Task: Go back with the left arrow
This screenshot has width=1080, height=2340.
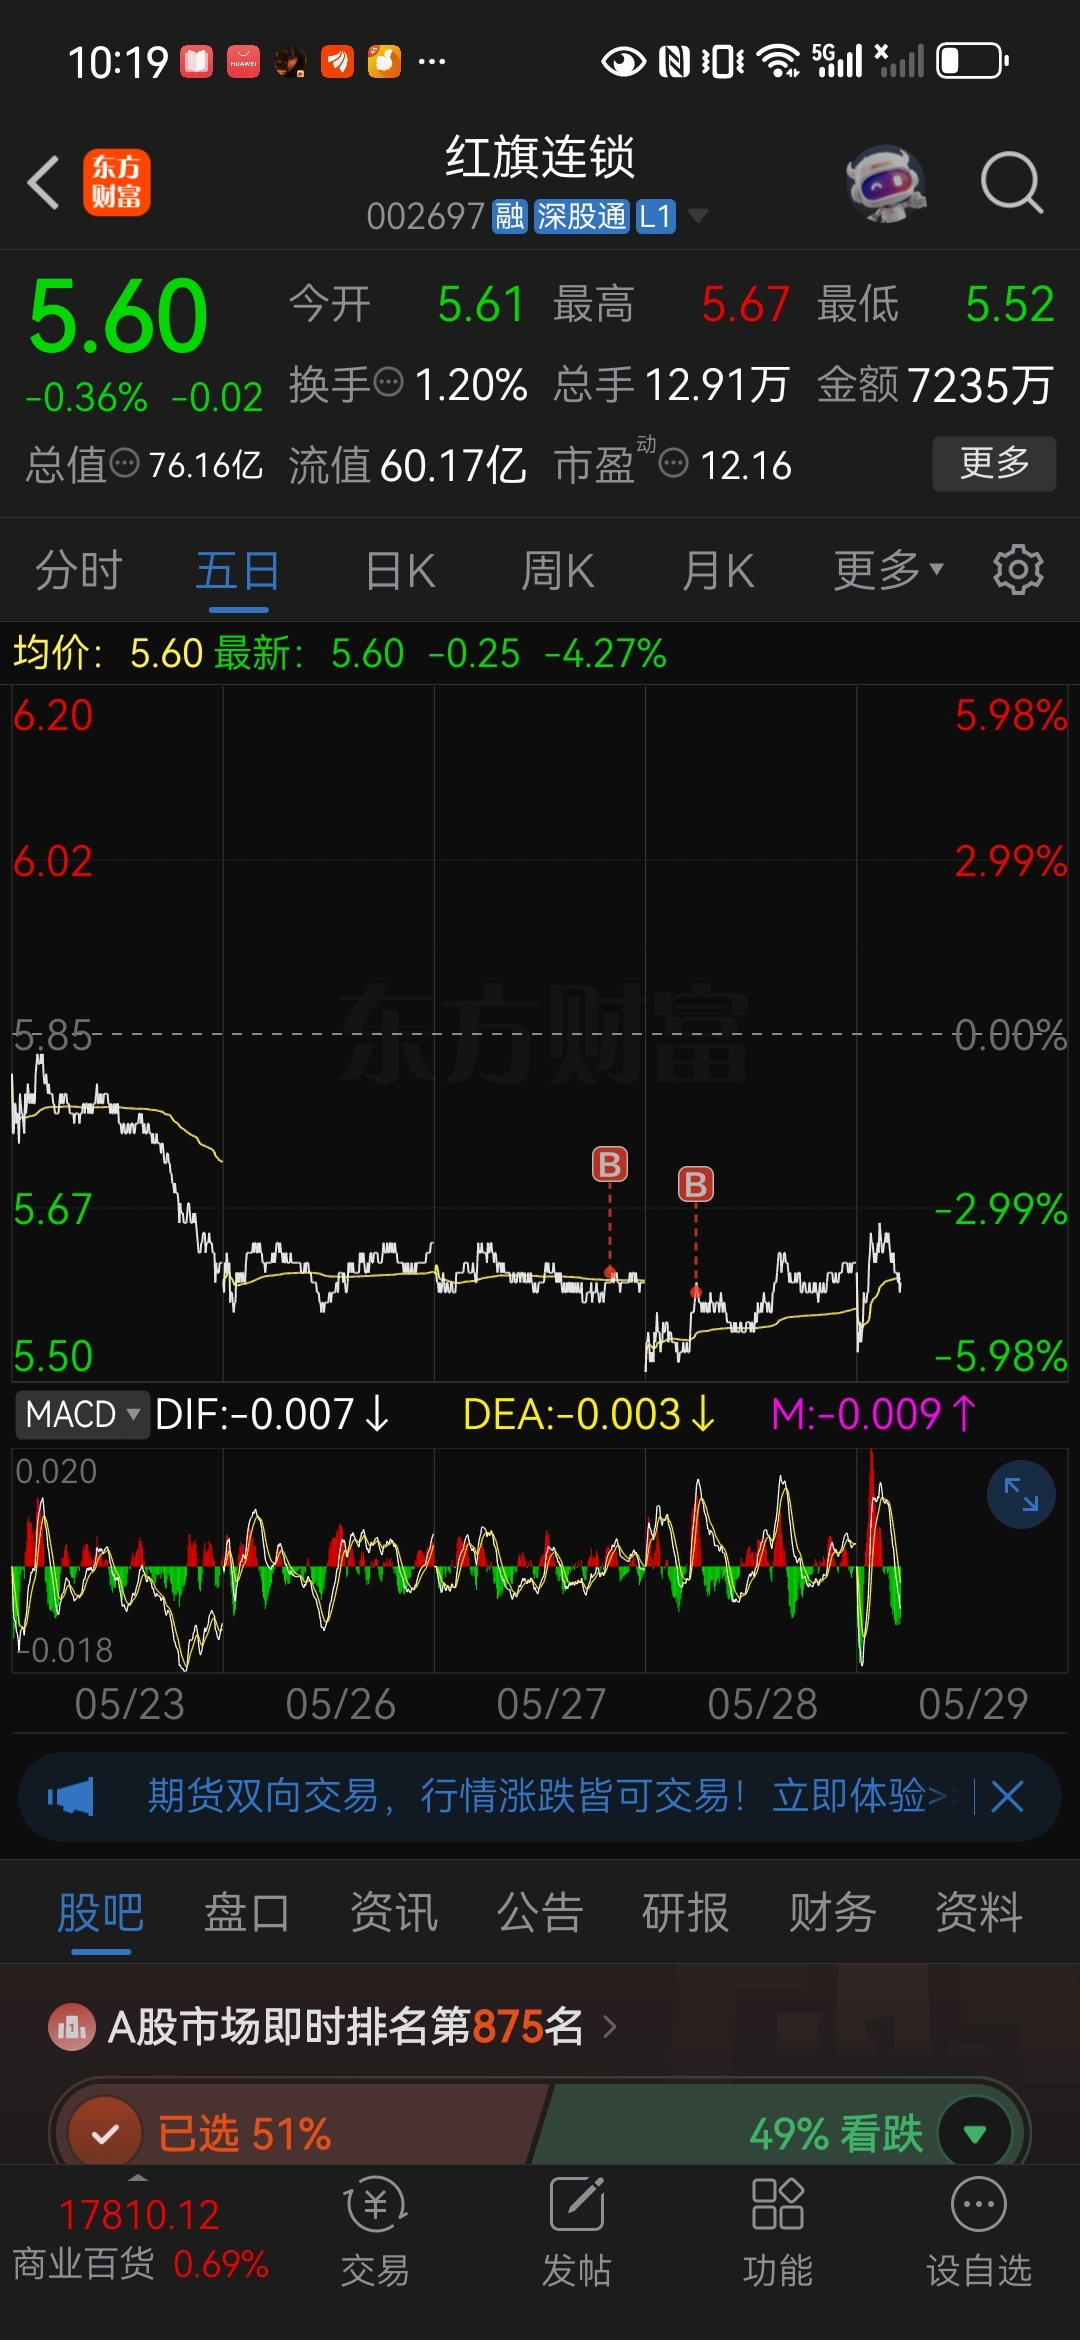Action: click(44, 182)
